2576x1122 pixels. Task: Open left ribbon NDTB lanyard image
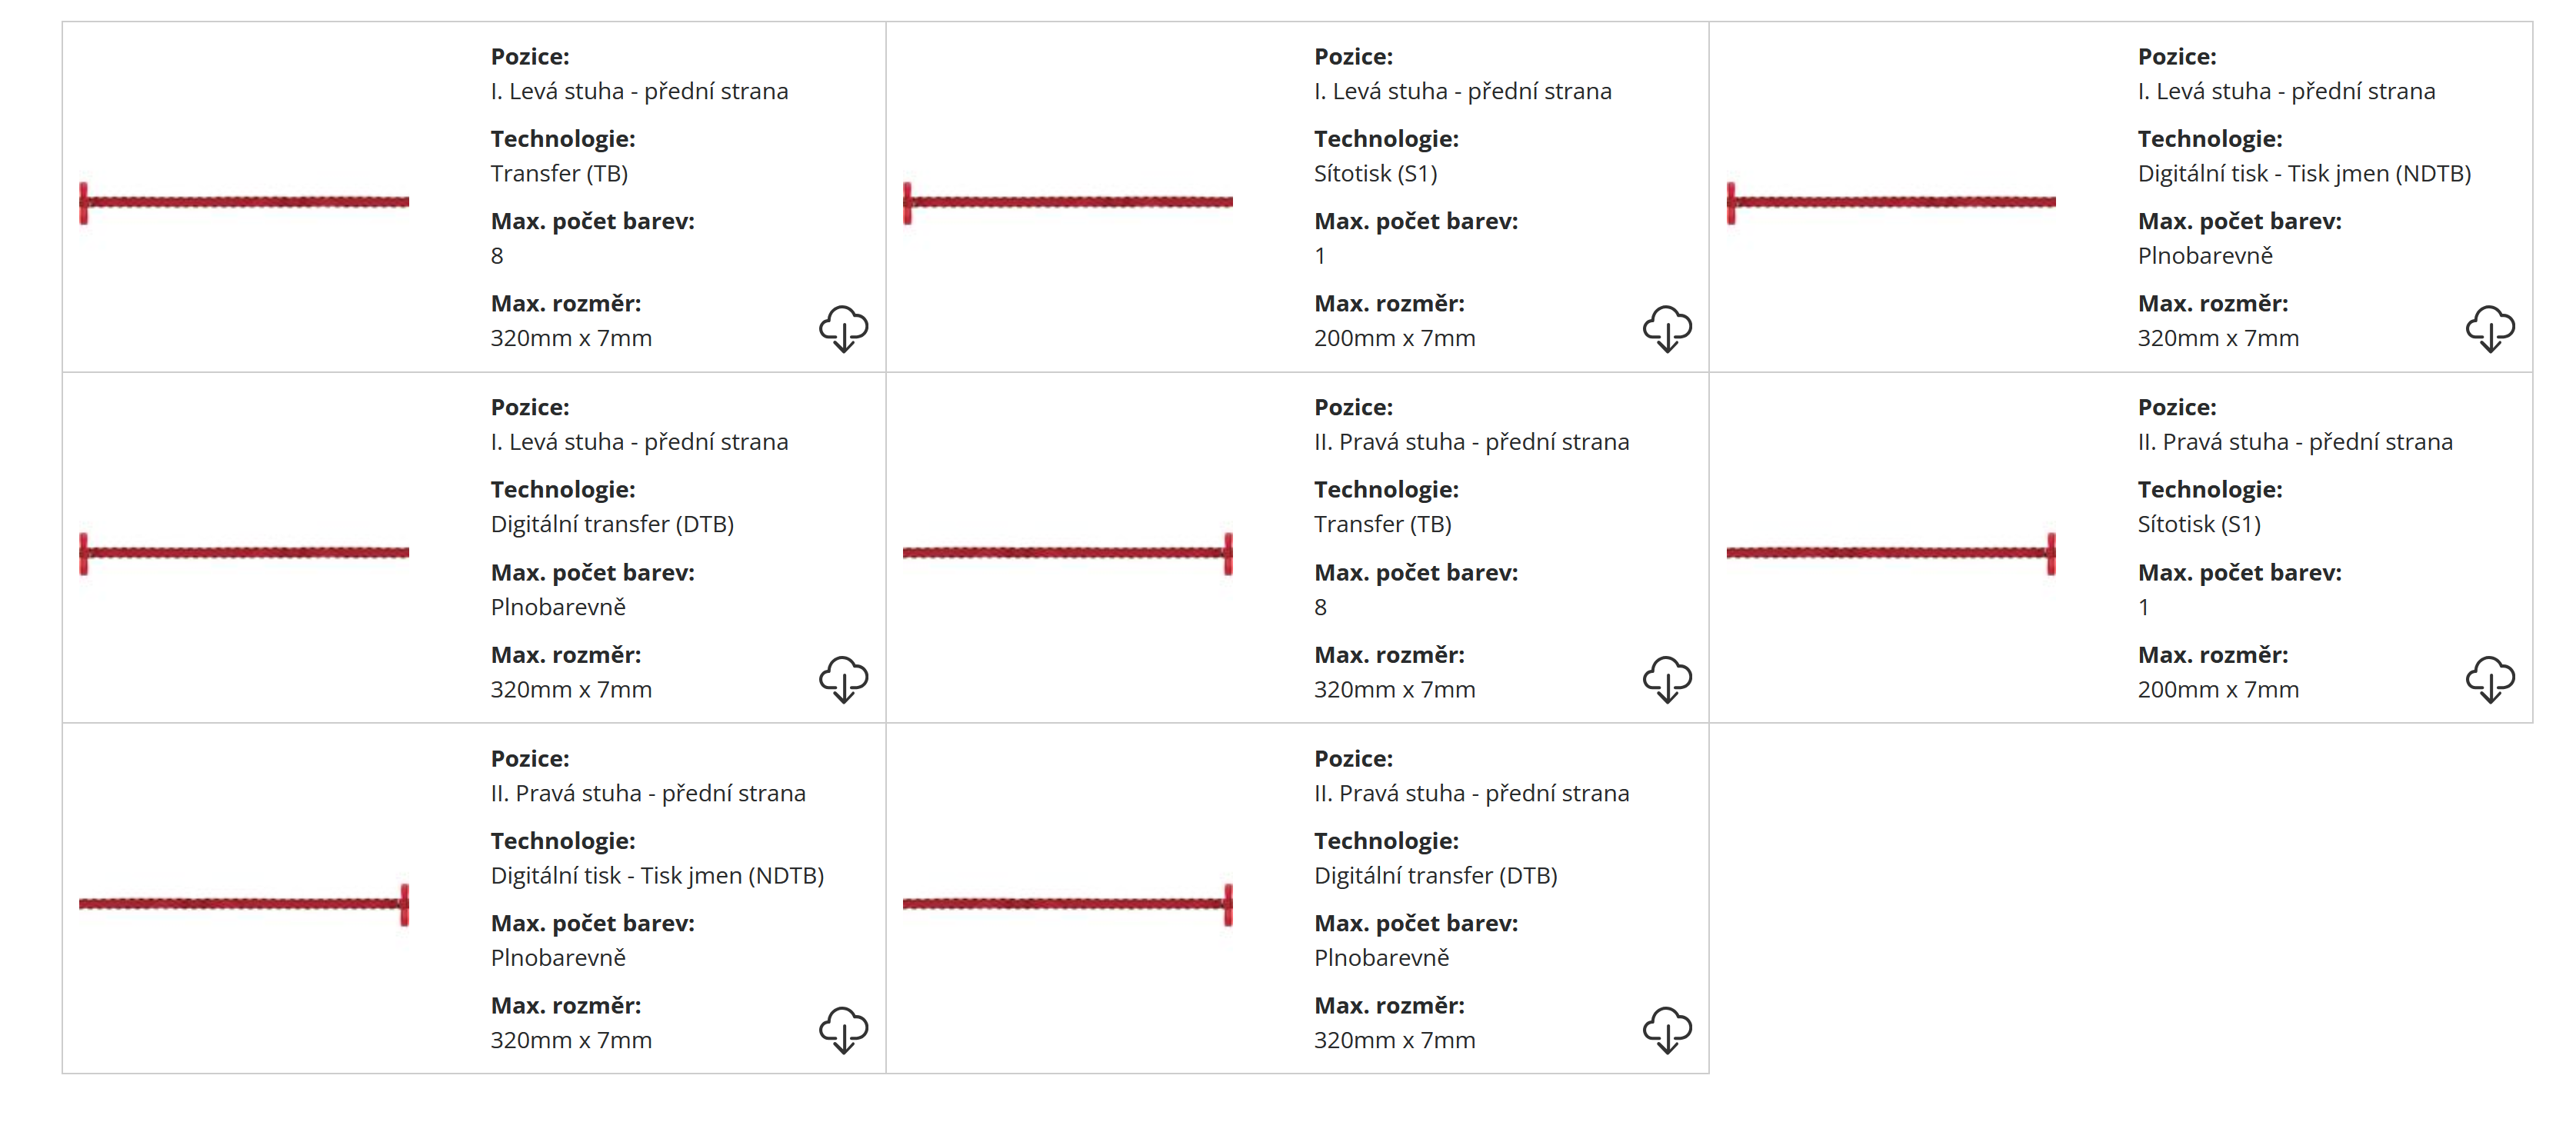[x=1890, y=202]
